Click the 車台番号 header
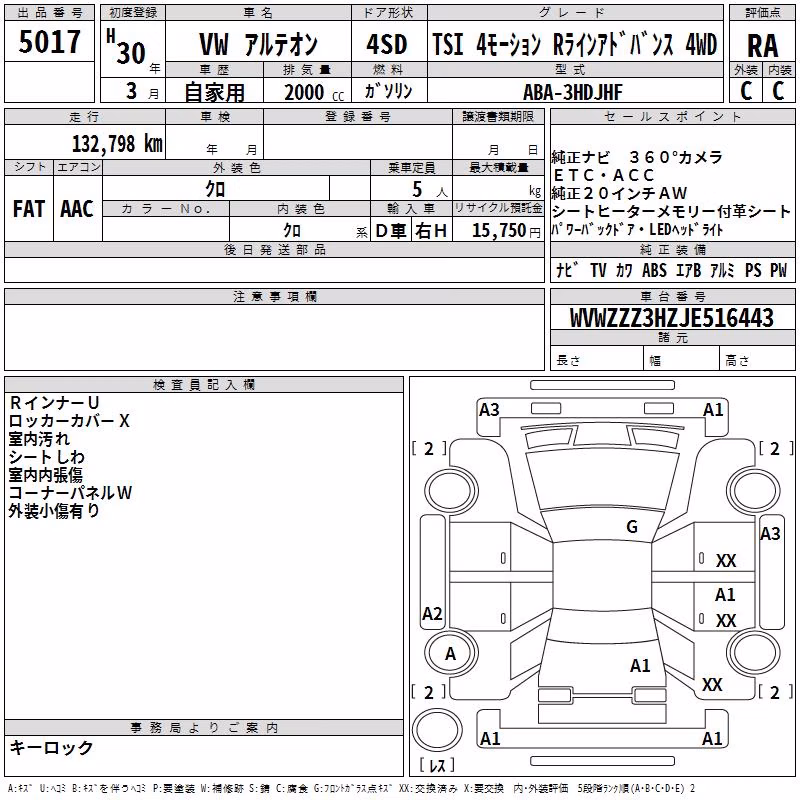 [672, 296]
